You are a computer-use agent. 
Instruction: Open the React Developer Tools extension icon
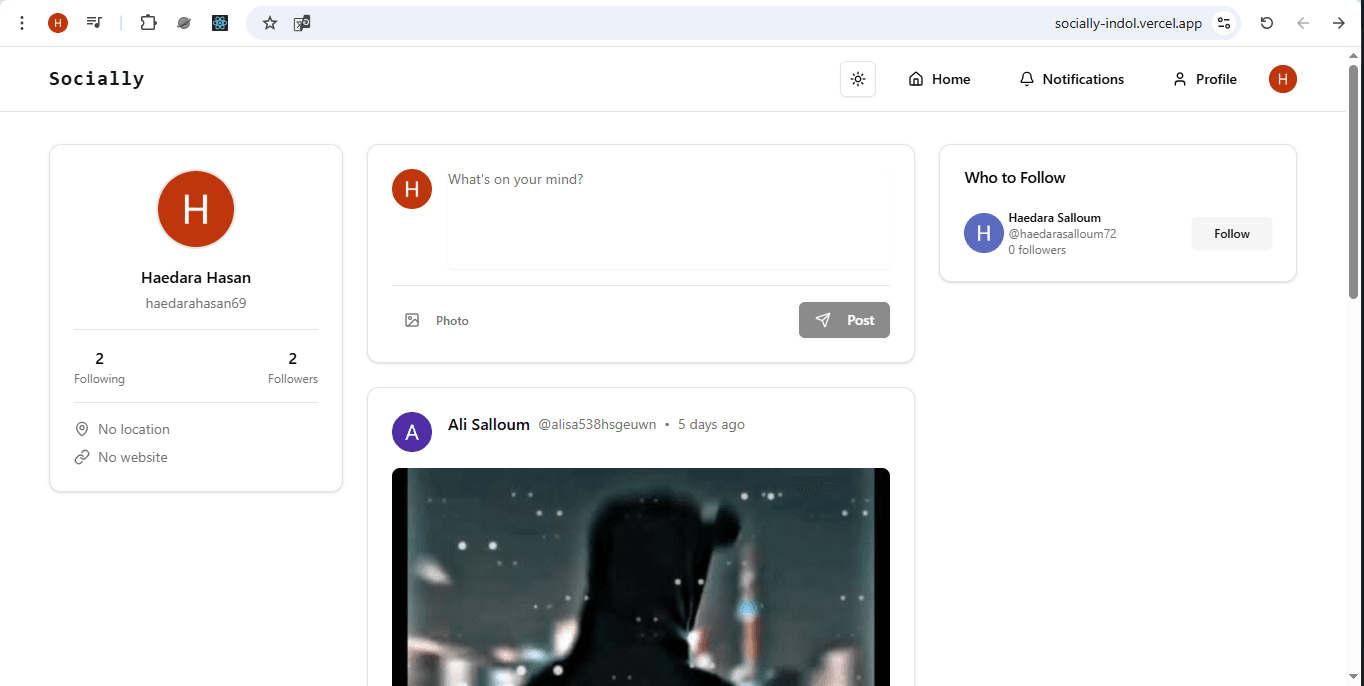220,23
